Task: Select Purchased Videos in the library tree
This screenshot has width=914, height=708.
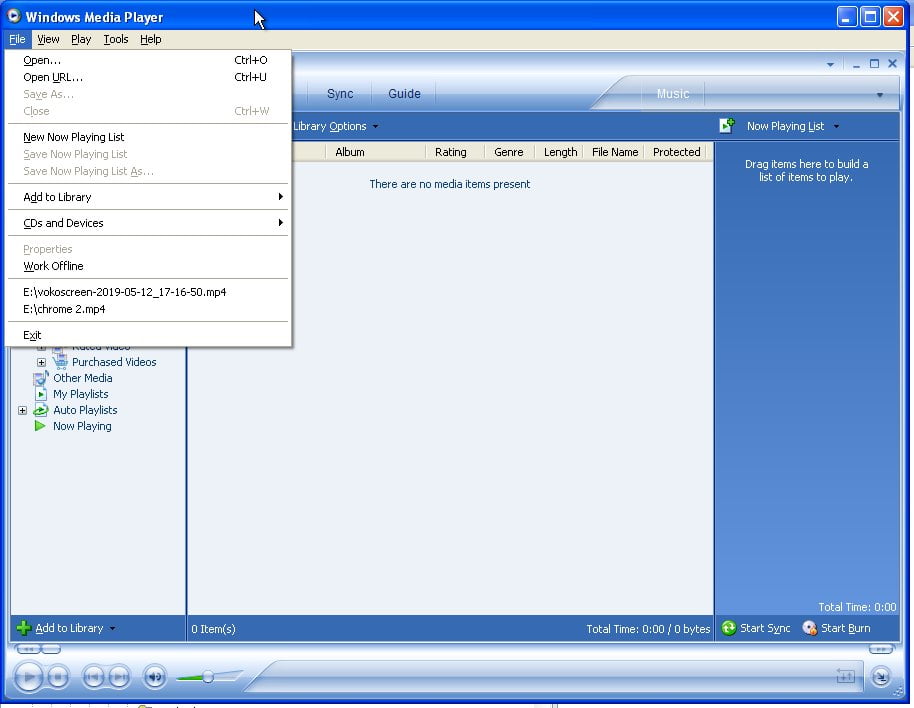Action: click(x=114, y=362)
